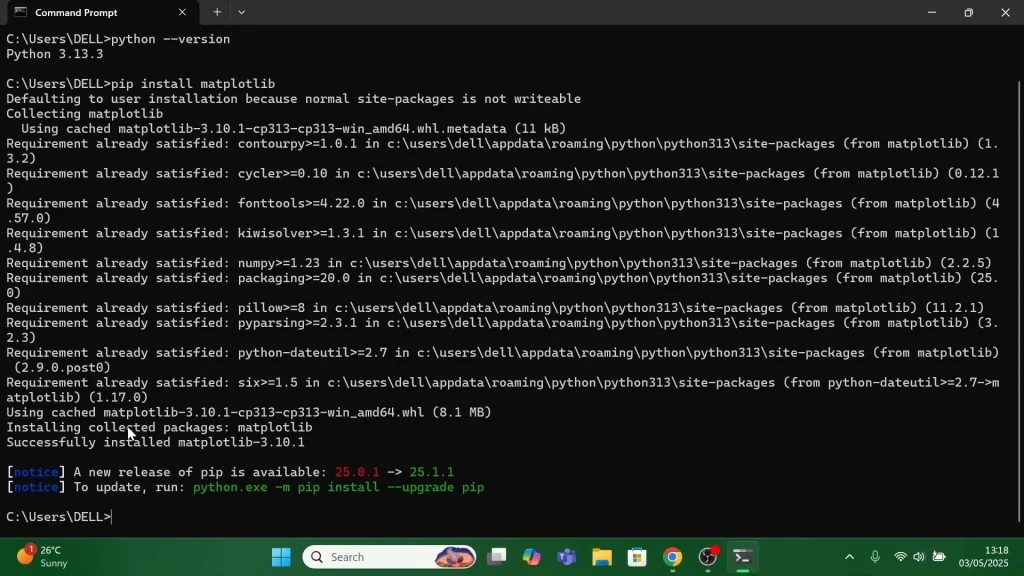
Task: Click the Terminal taskbar icon
Action: pos(743,557)
